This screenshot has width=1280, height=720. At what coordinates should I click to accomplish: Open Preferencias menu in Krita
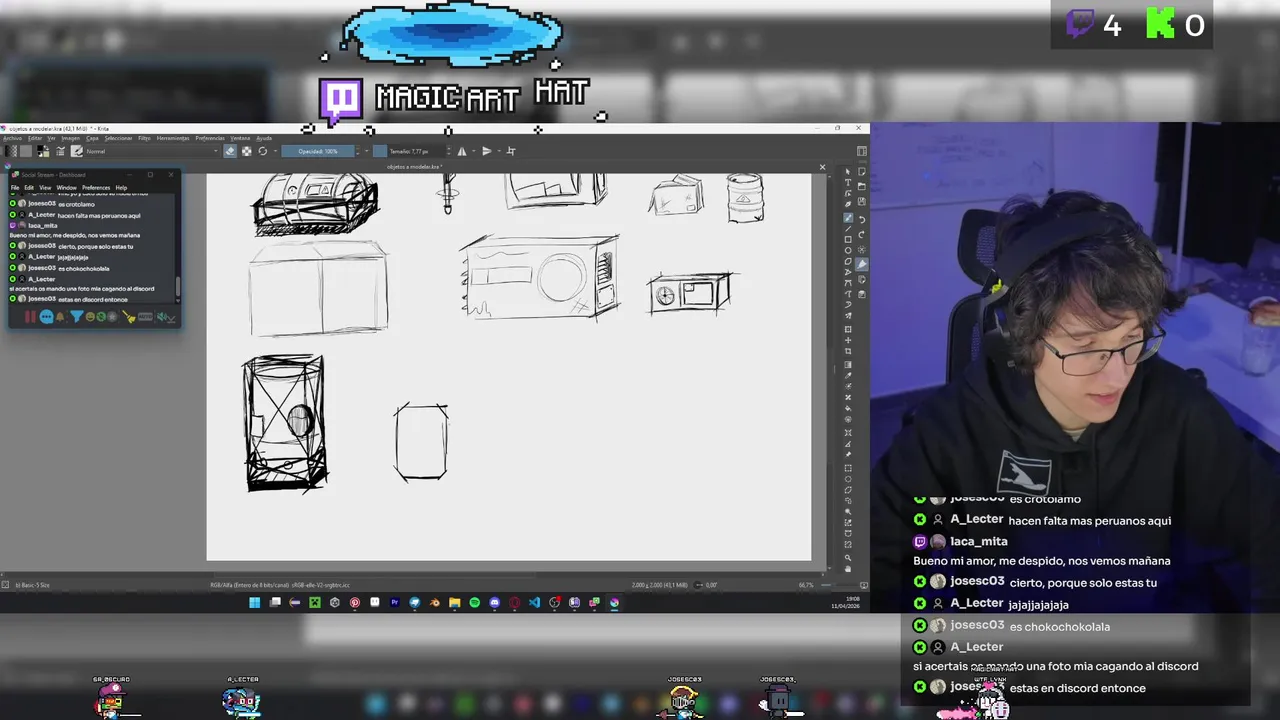(x=210, y=138)
